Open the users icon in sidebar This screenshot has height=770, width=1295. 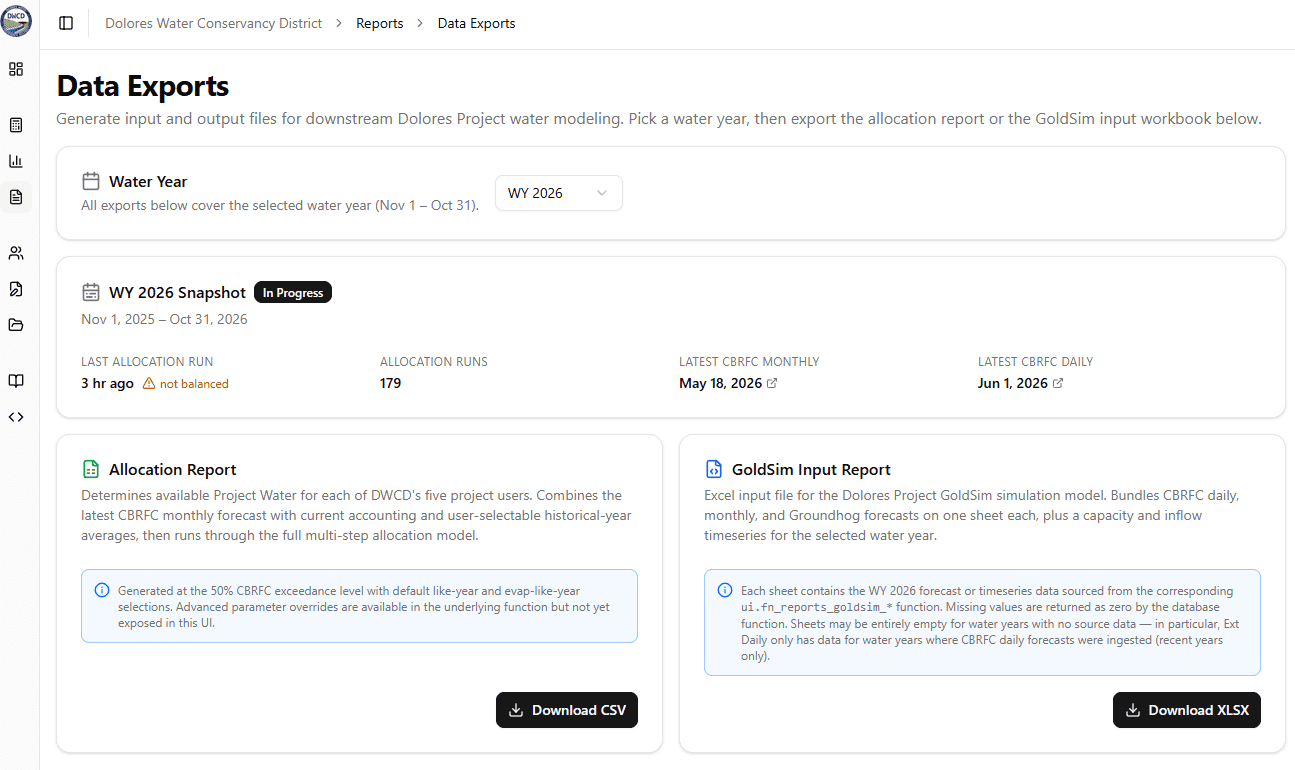coord(16,253)
